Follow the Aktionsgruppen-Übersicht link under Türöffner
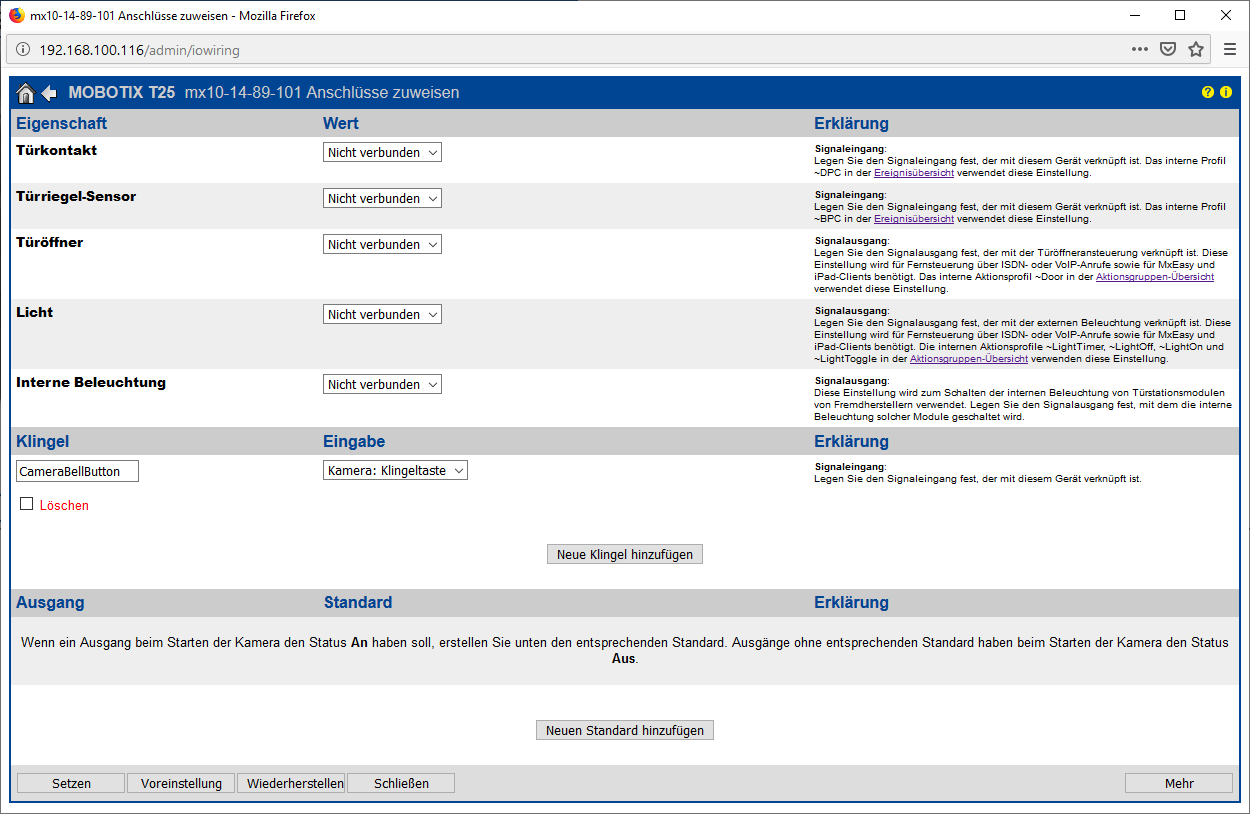Viewport: 1250px width, 814px height. 1155,277
